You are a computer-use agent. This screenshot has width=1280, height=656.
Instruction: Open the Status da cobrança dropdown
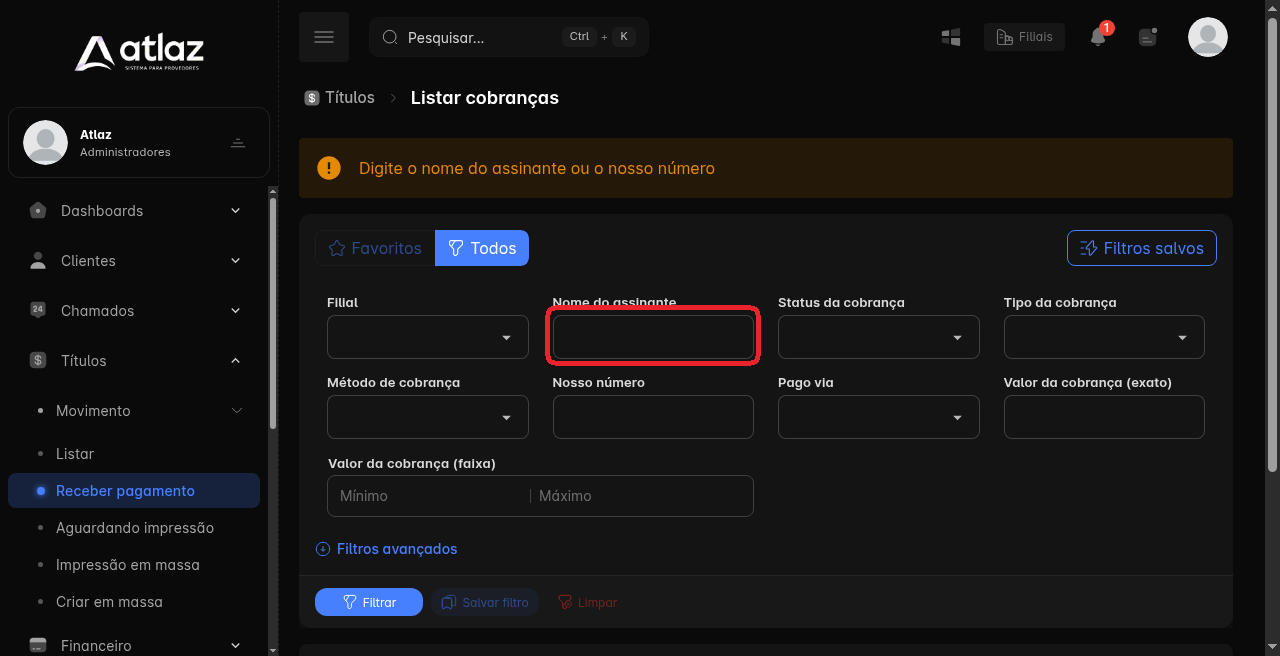pyautogui.click(x=879, y=337)
